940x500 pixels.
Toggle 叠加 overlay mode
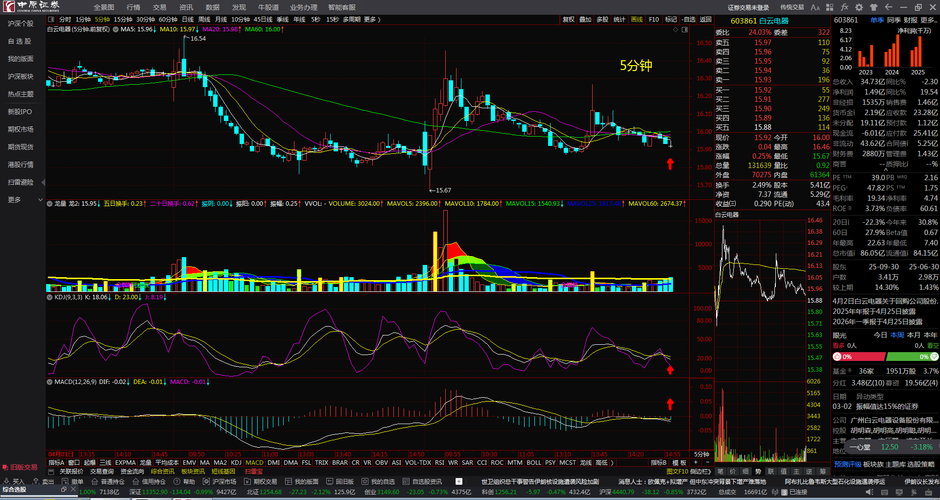[585, 19]
